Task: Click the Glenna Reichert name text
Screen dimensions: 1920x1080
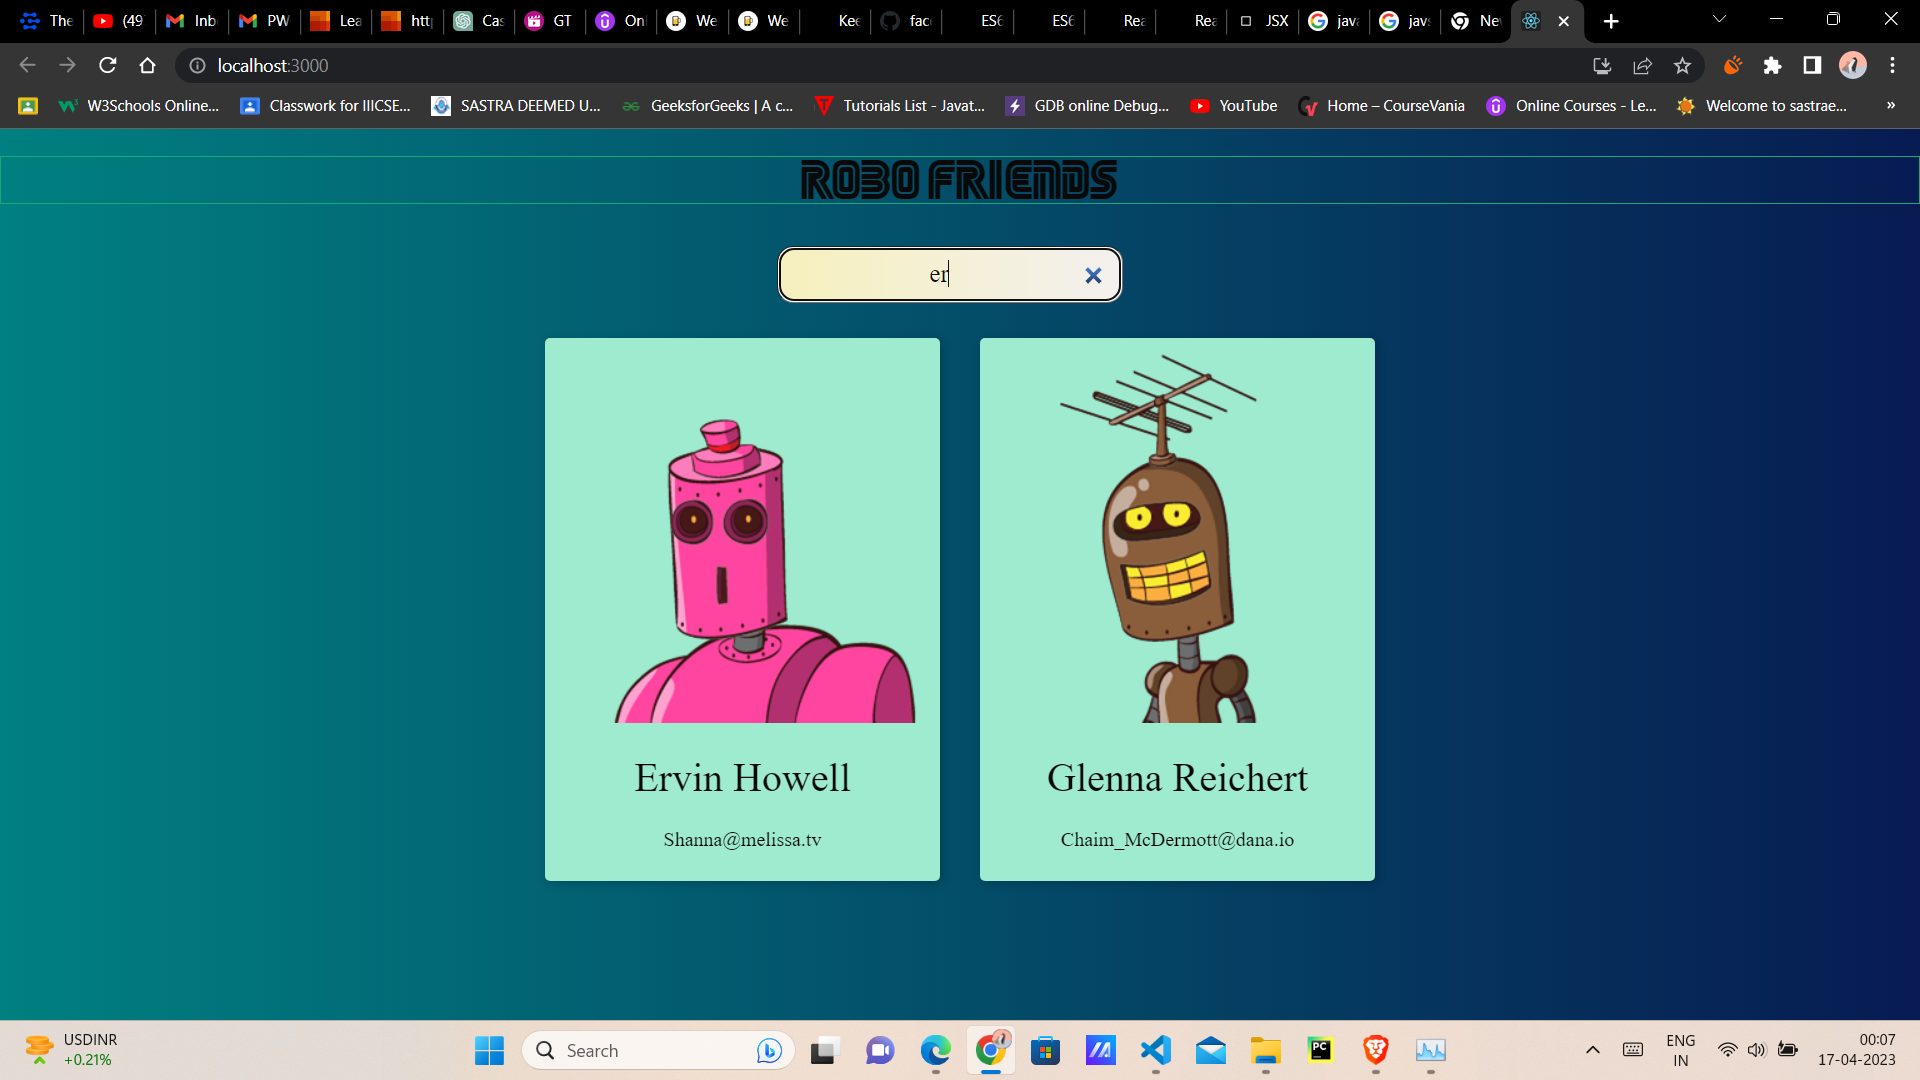Action: point(1177,778)
